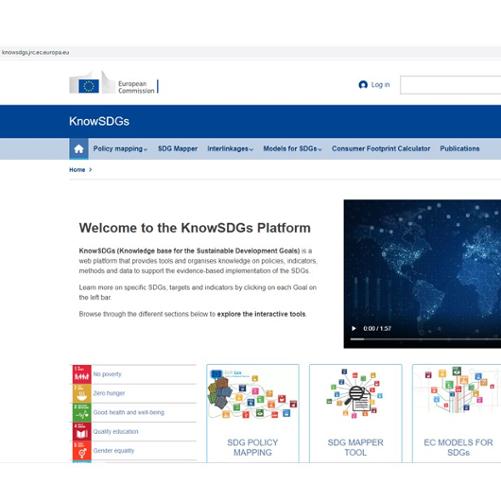Viewport: 501px width, 501px height.
Task: Click the Log in link
Action: click(380, 85)
